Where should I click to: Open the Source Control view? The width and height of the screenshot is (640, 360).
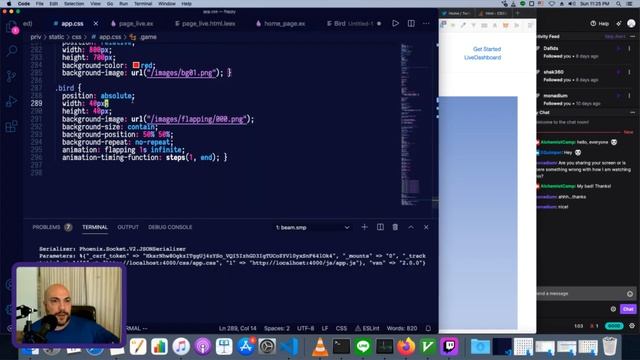(11, 76)
